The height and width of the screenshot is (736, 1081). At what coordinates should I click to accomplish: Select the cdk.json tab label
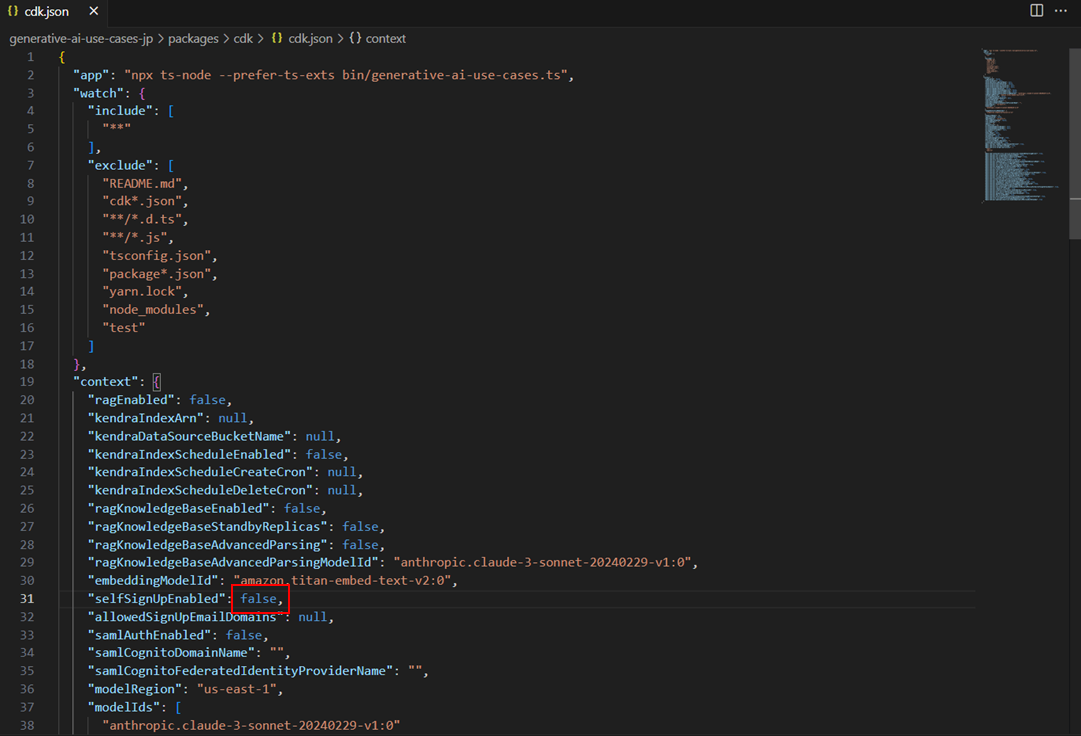point(47,12)
